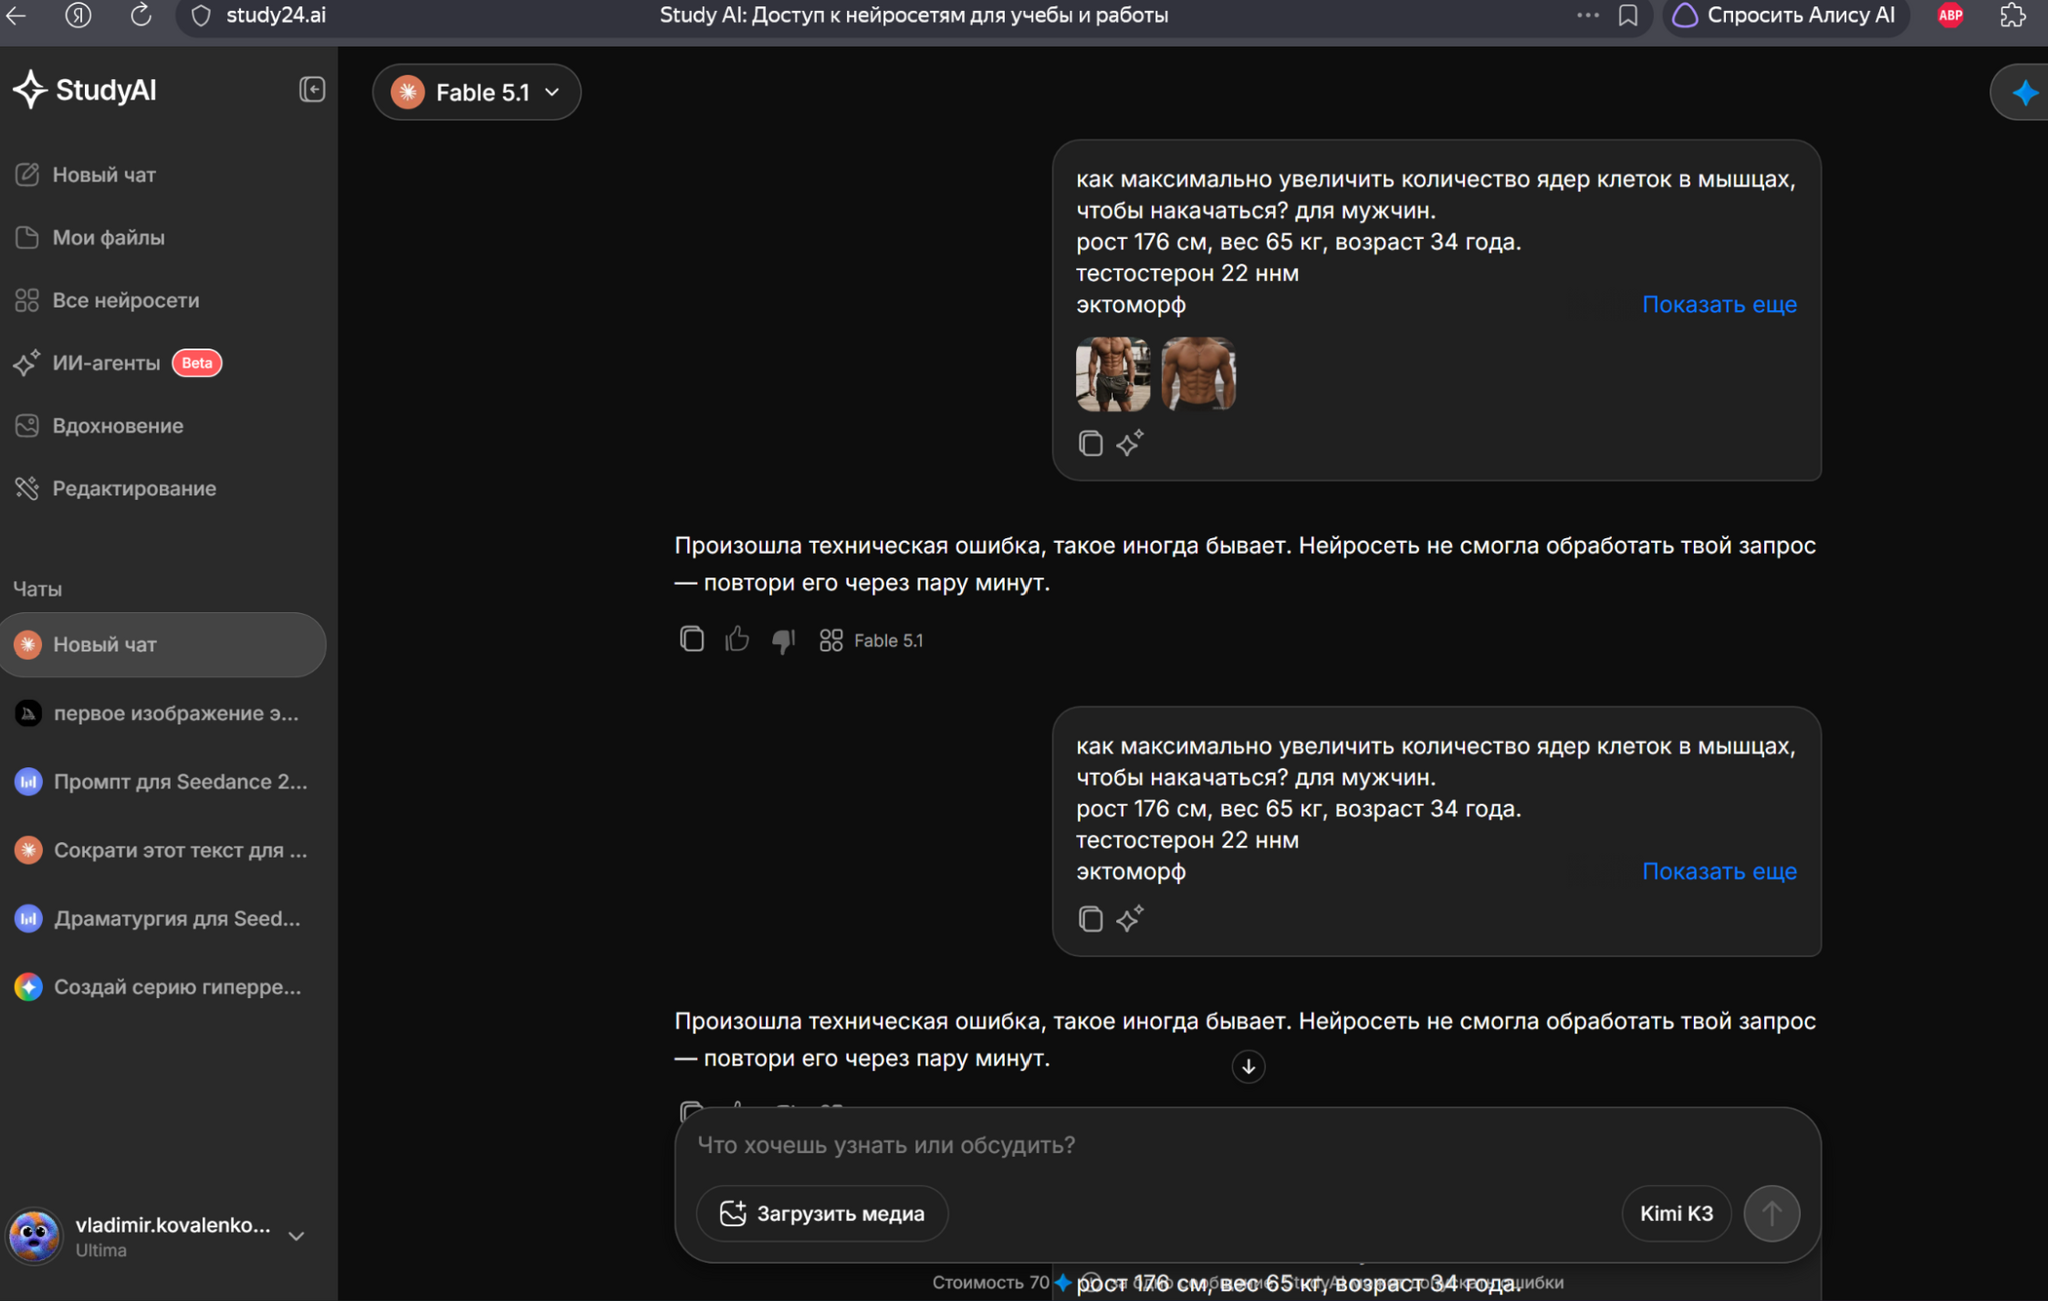Expand the vladimir.kovalenko account menu

point(296,1236)
